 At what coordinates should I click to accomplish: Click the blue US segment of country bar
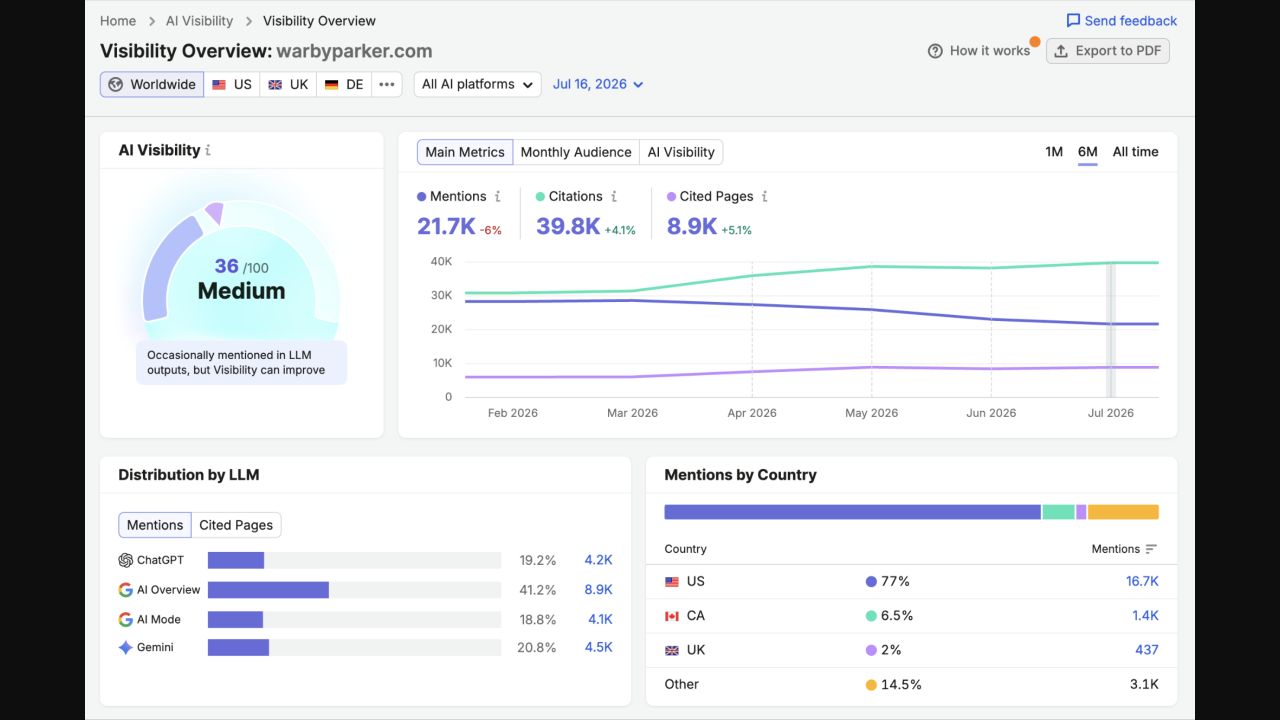852,512
